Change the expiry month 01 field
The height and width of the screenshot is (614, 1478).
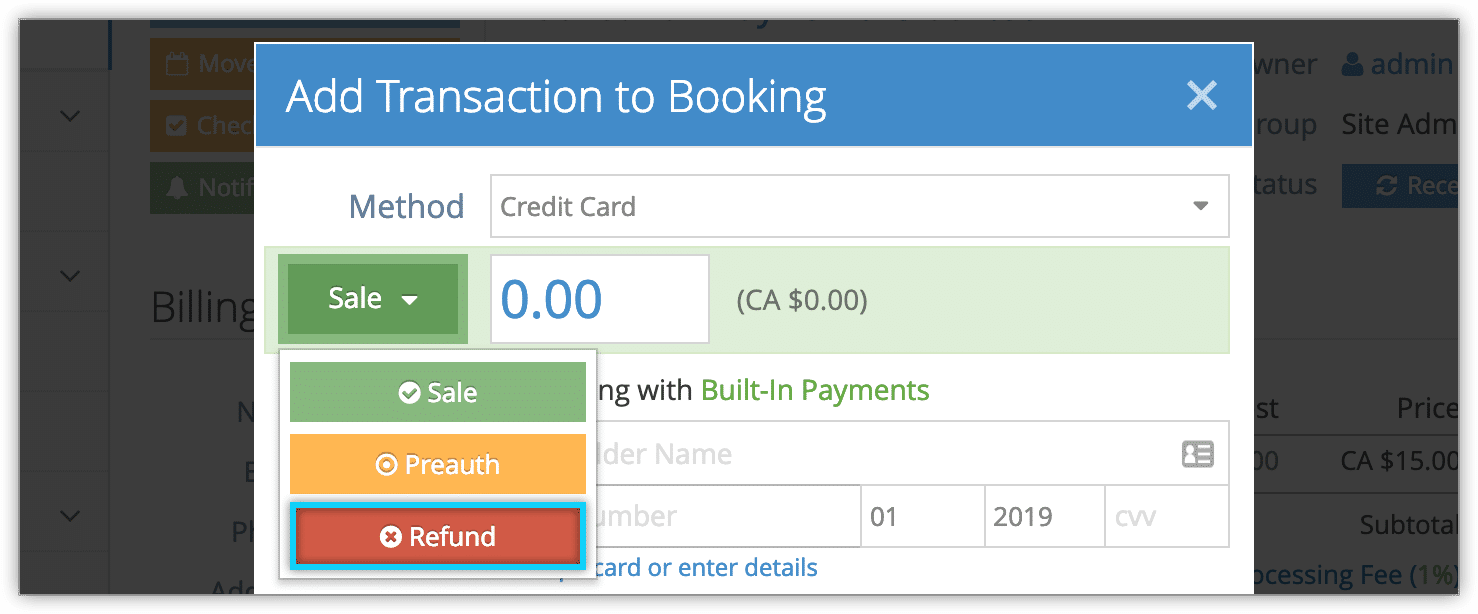pos(922,517)
